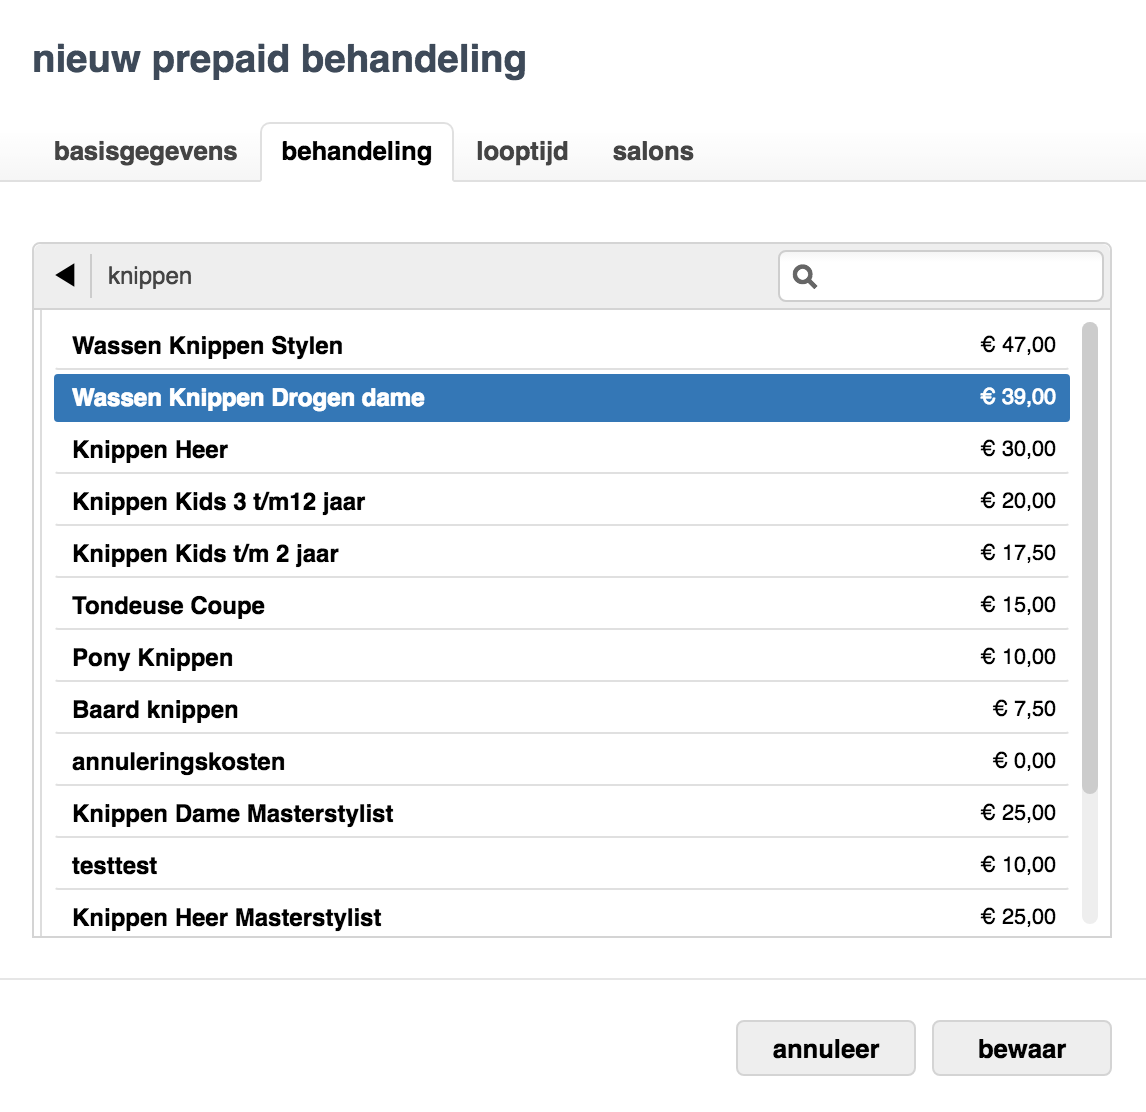The width and height of the screenshot is (1146, 1112).
Task: Select the Tondeuse Coupe item
Action: pyautogui.click(x=561, y=605)
